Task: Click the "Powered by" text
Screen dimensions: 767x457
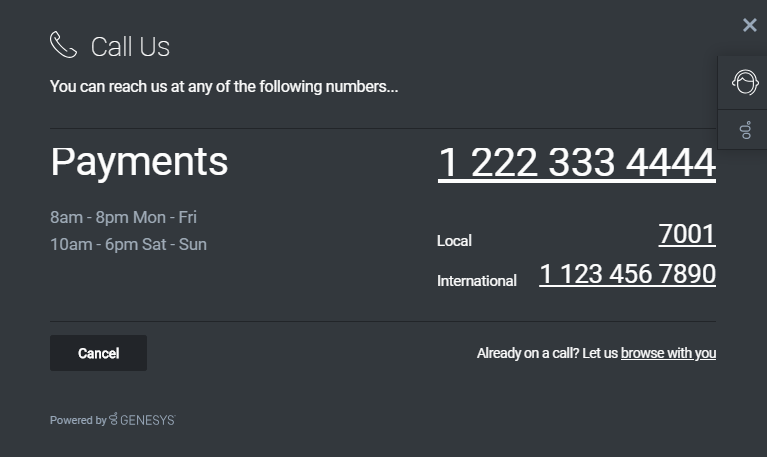Action: point(77,421)
